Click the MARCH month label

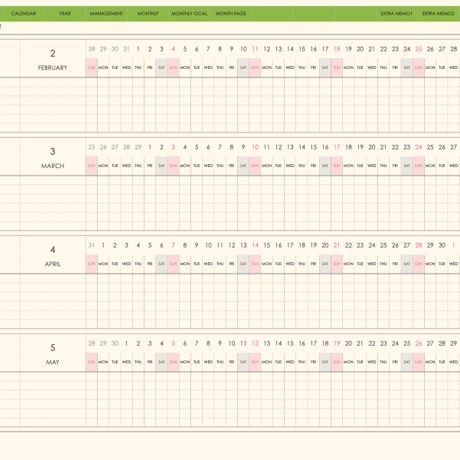tap(53, 166)
